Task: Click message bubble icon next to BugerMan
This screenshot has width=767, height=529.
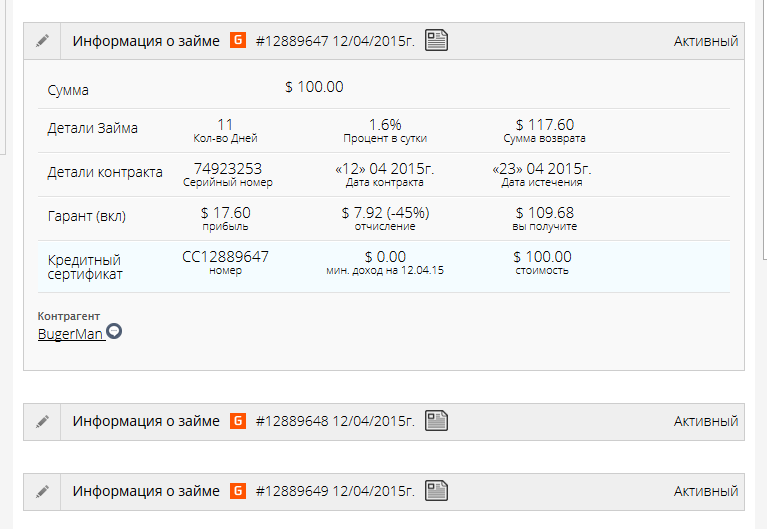Action: click(114, 331)
